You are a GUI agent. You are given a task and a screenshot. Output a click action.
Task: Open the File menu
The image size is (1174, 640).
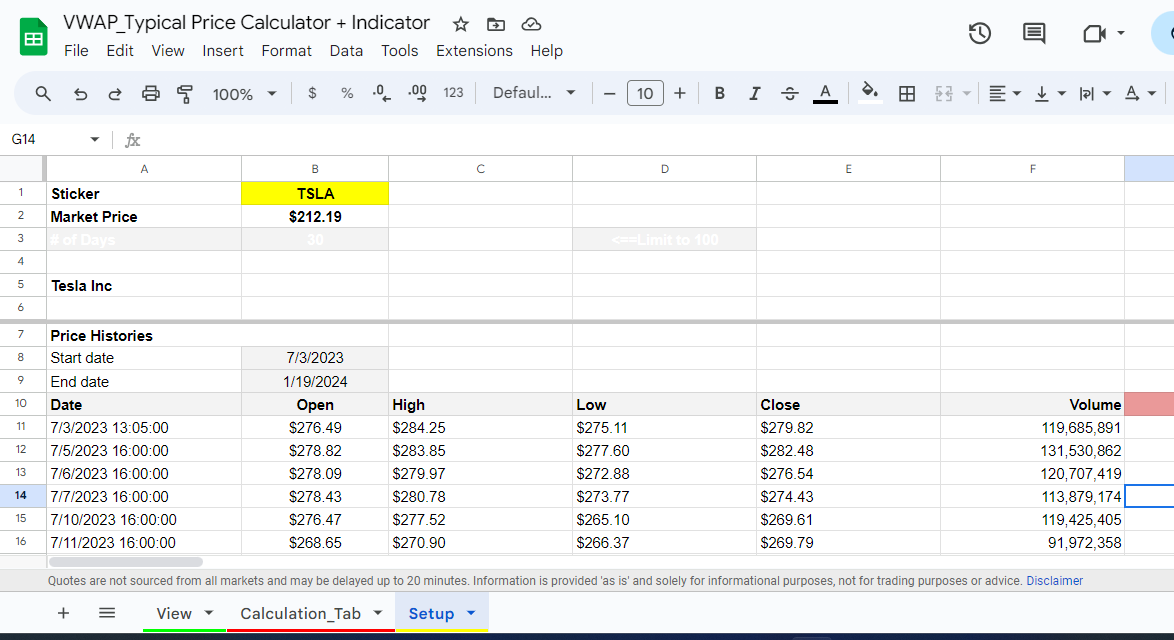[76, 51]
